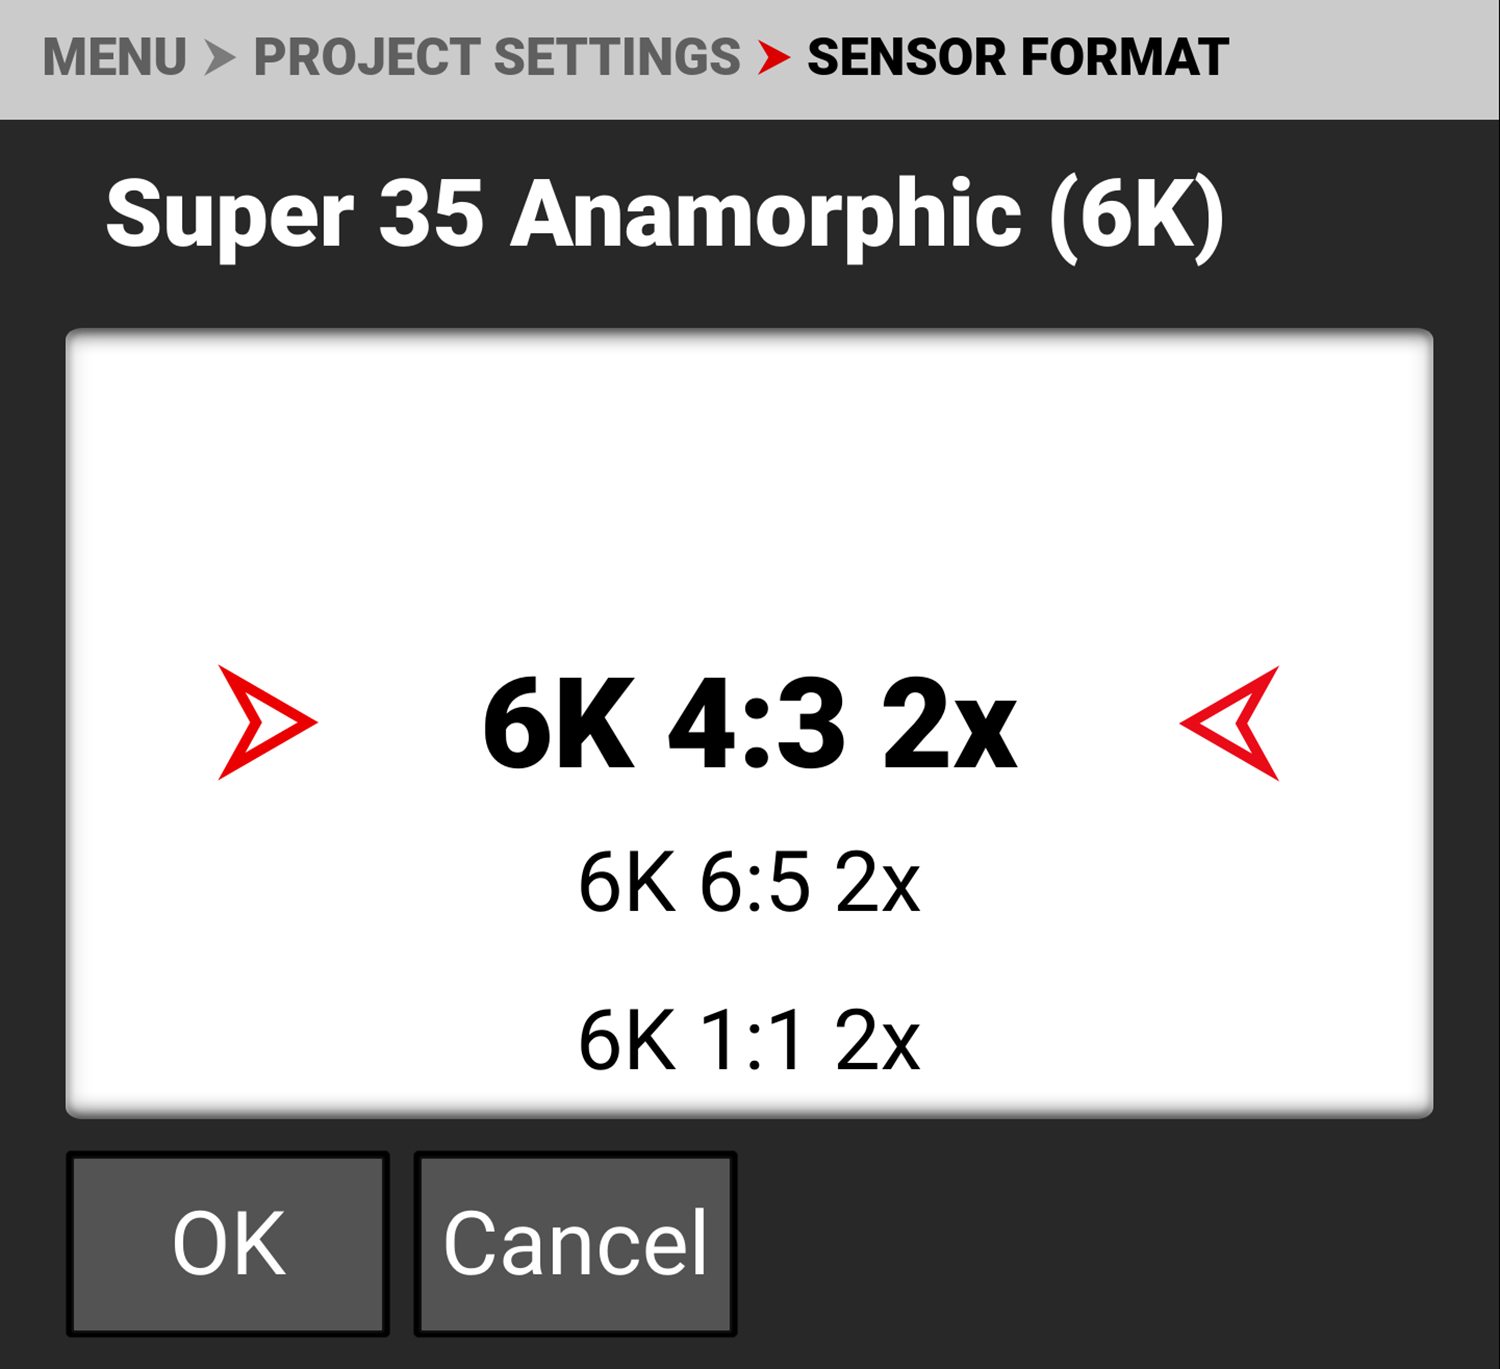Click white space right of 6K 1:1 2x
The image size is (1500, 1369).
pos(1170,1041)
